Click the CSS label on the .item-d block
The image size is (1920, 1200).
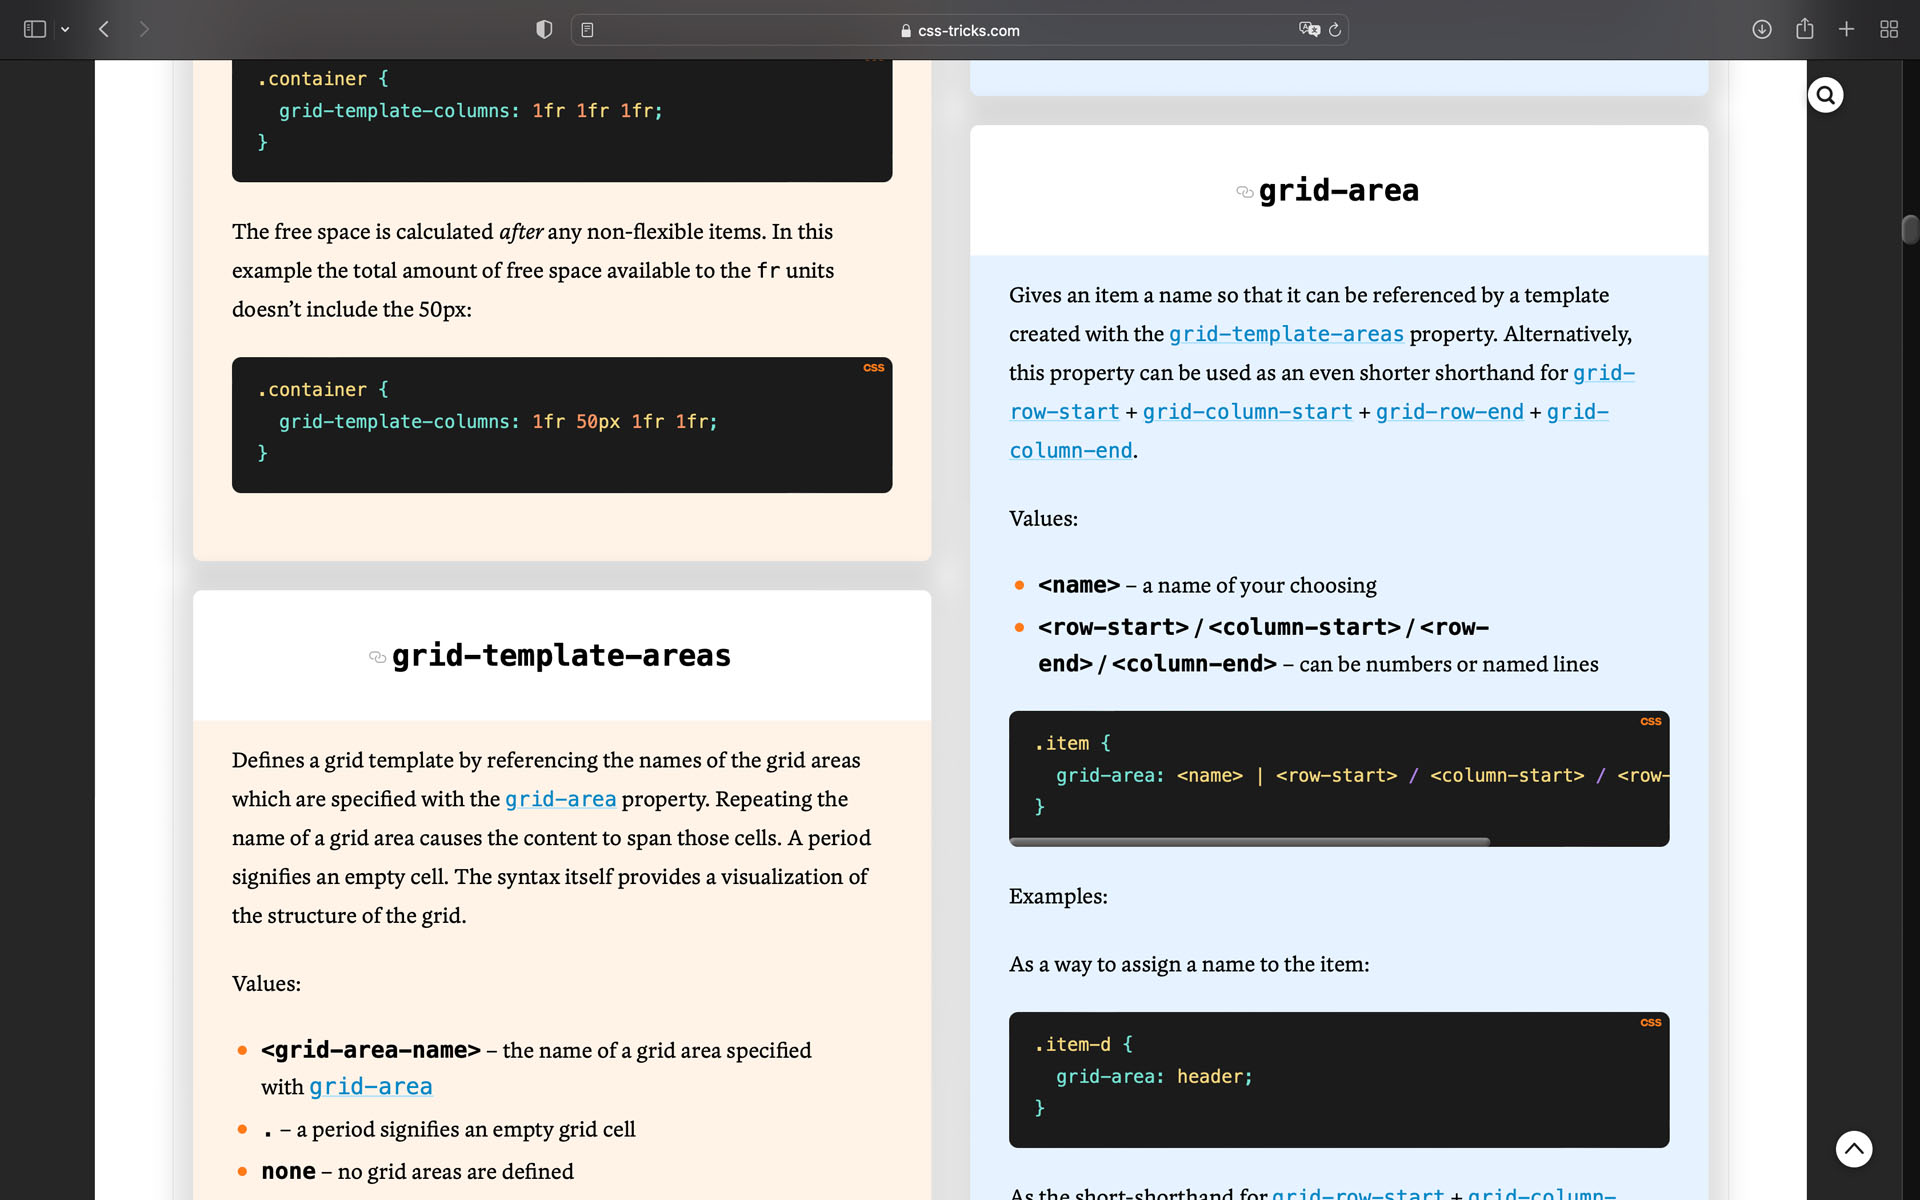pos(1650,1023)
